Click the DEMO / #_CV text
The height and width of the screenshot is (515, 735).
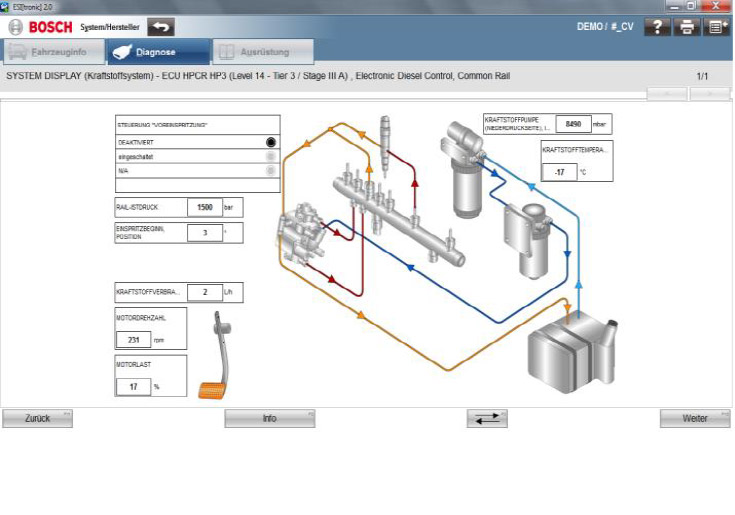pos(605,27)
